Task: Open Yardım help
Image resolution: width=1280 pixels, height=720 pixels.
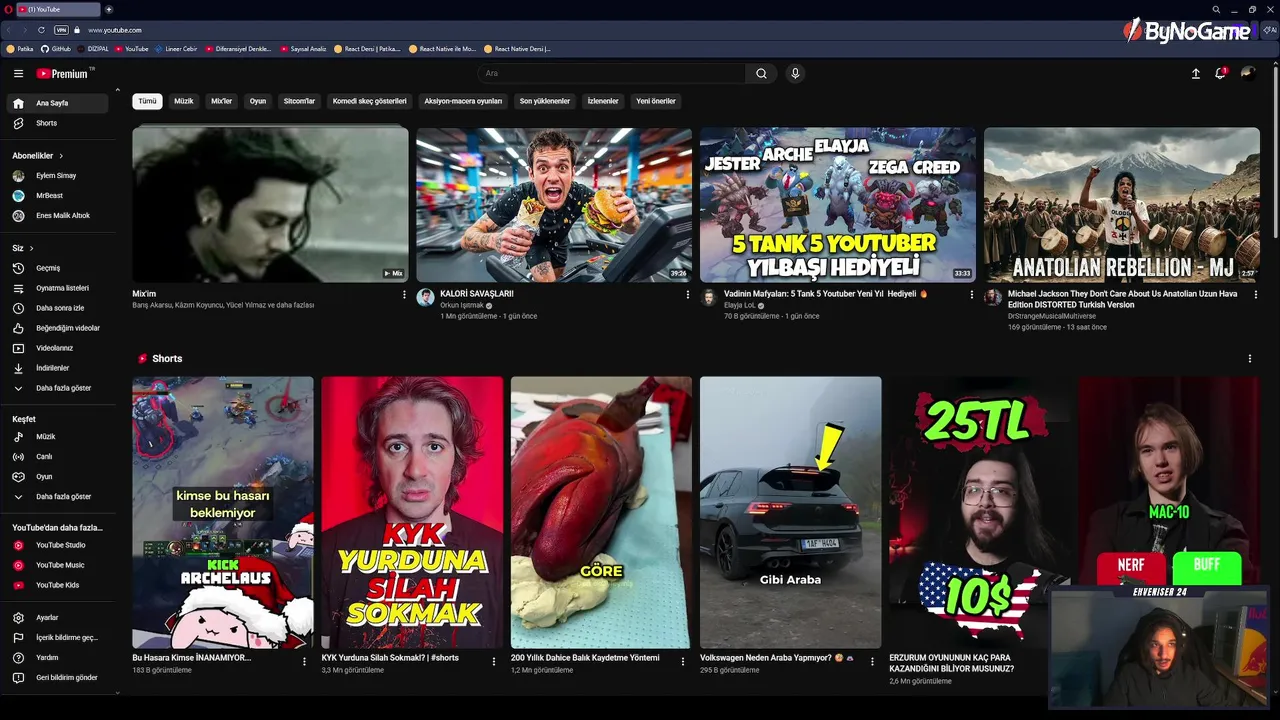Action: [x=57, y=658]
